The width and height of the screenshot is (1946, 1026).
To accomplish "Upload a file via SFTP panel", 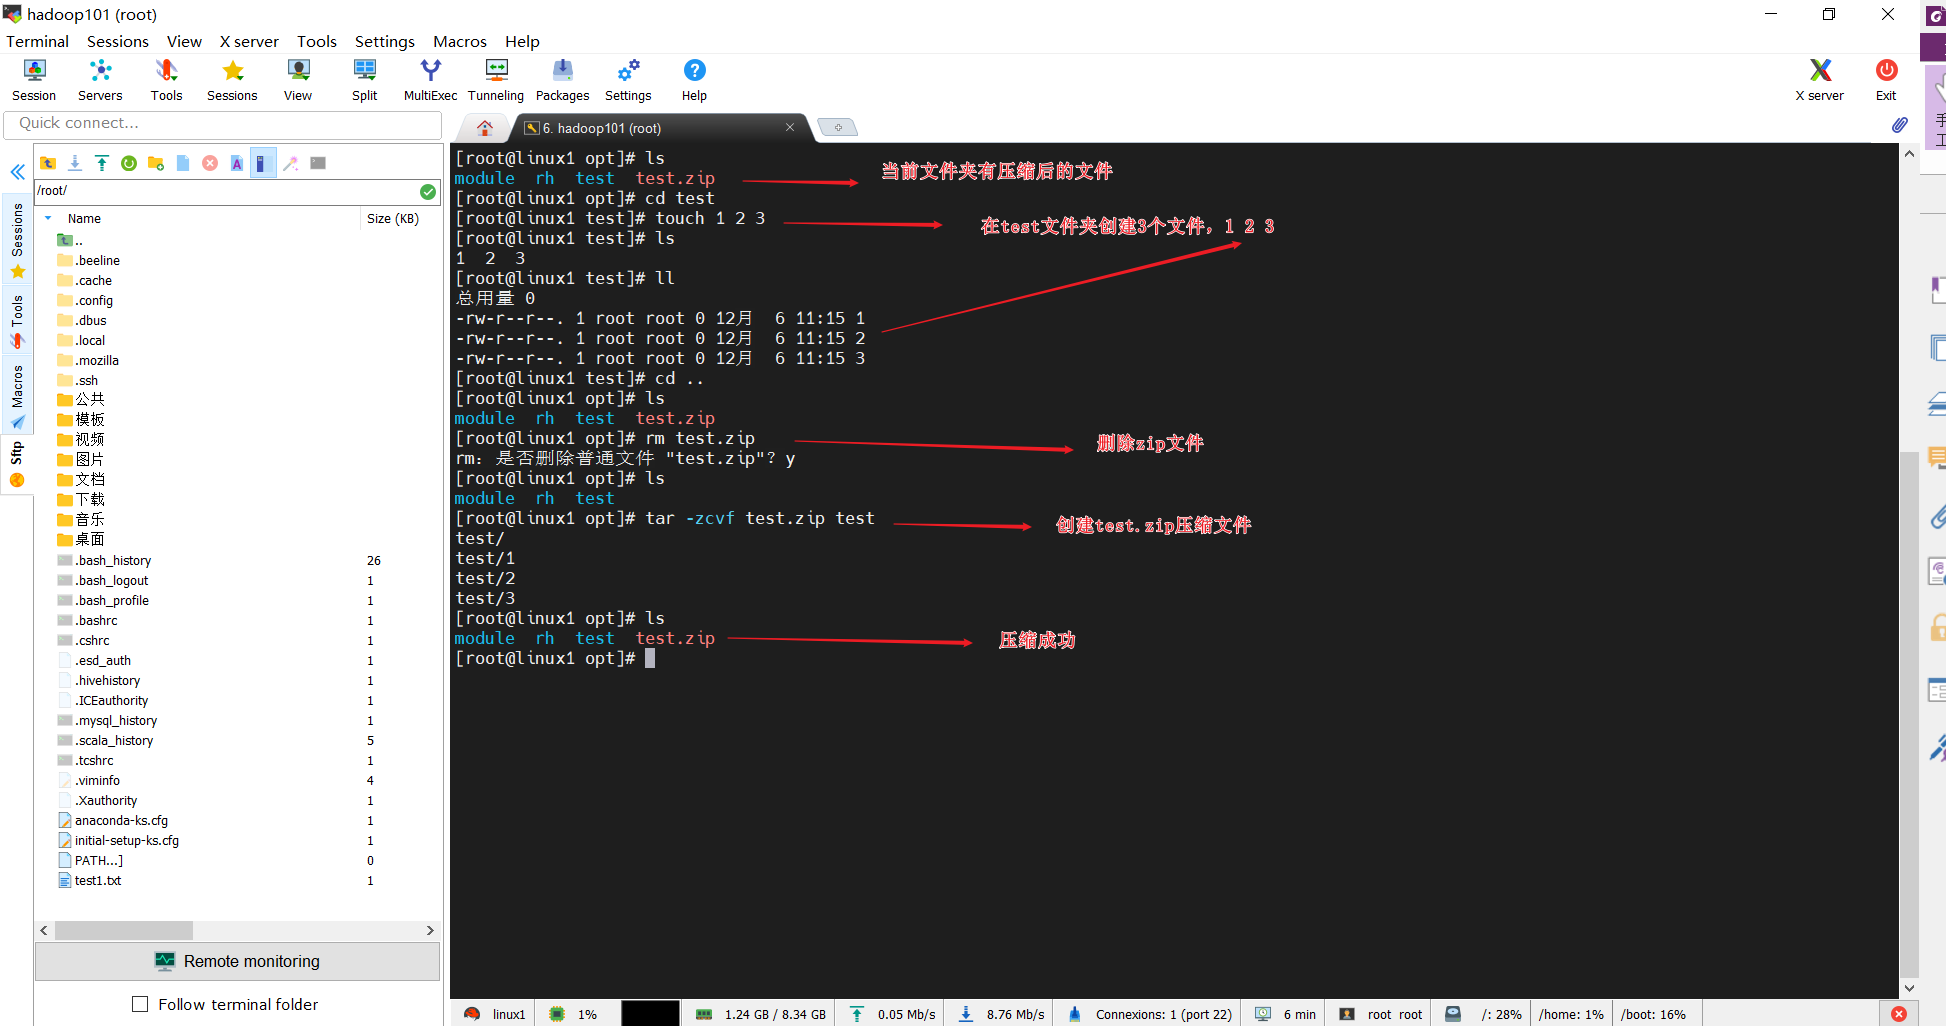I will tap(102, 162).
